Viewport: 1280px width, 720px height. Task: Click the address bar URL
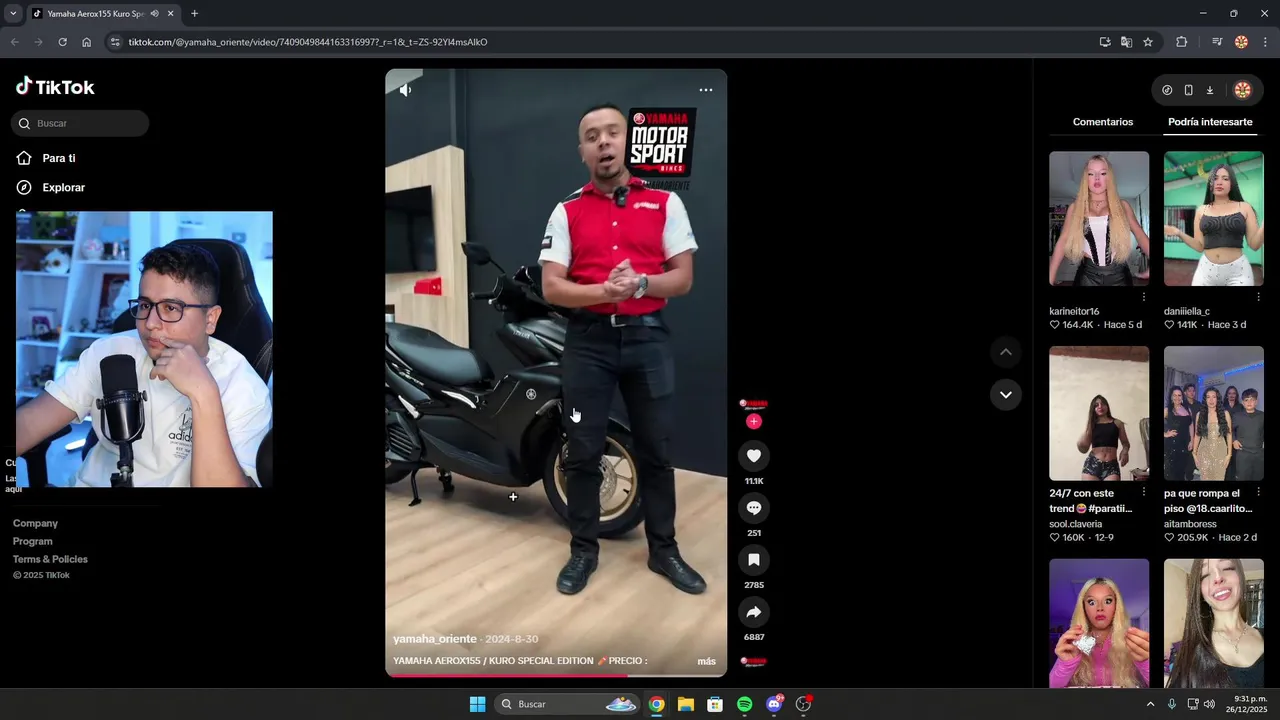coord(308,42)
